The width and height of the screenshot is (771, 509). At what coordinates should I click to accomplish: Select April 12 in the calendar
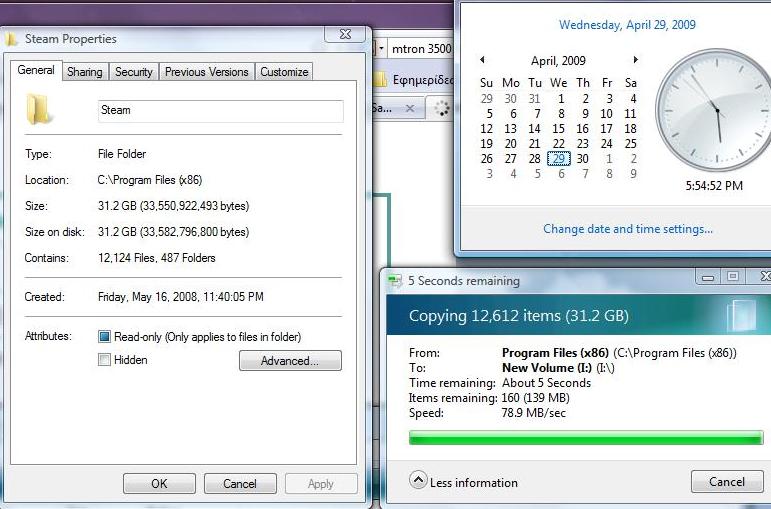[486, 129]
